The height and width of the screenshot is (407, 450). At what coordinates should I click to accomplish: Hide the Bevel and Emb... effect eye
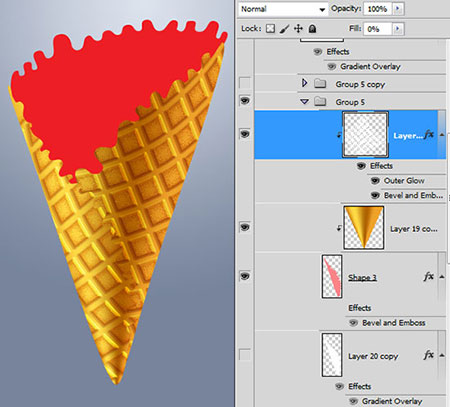pos(375,195)
